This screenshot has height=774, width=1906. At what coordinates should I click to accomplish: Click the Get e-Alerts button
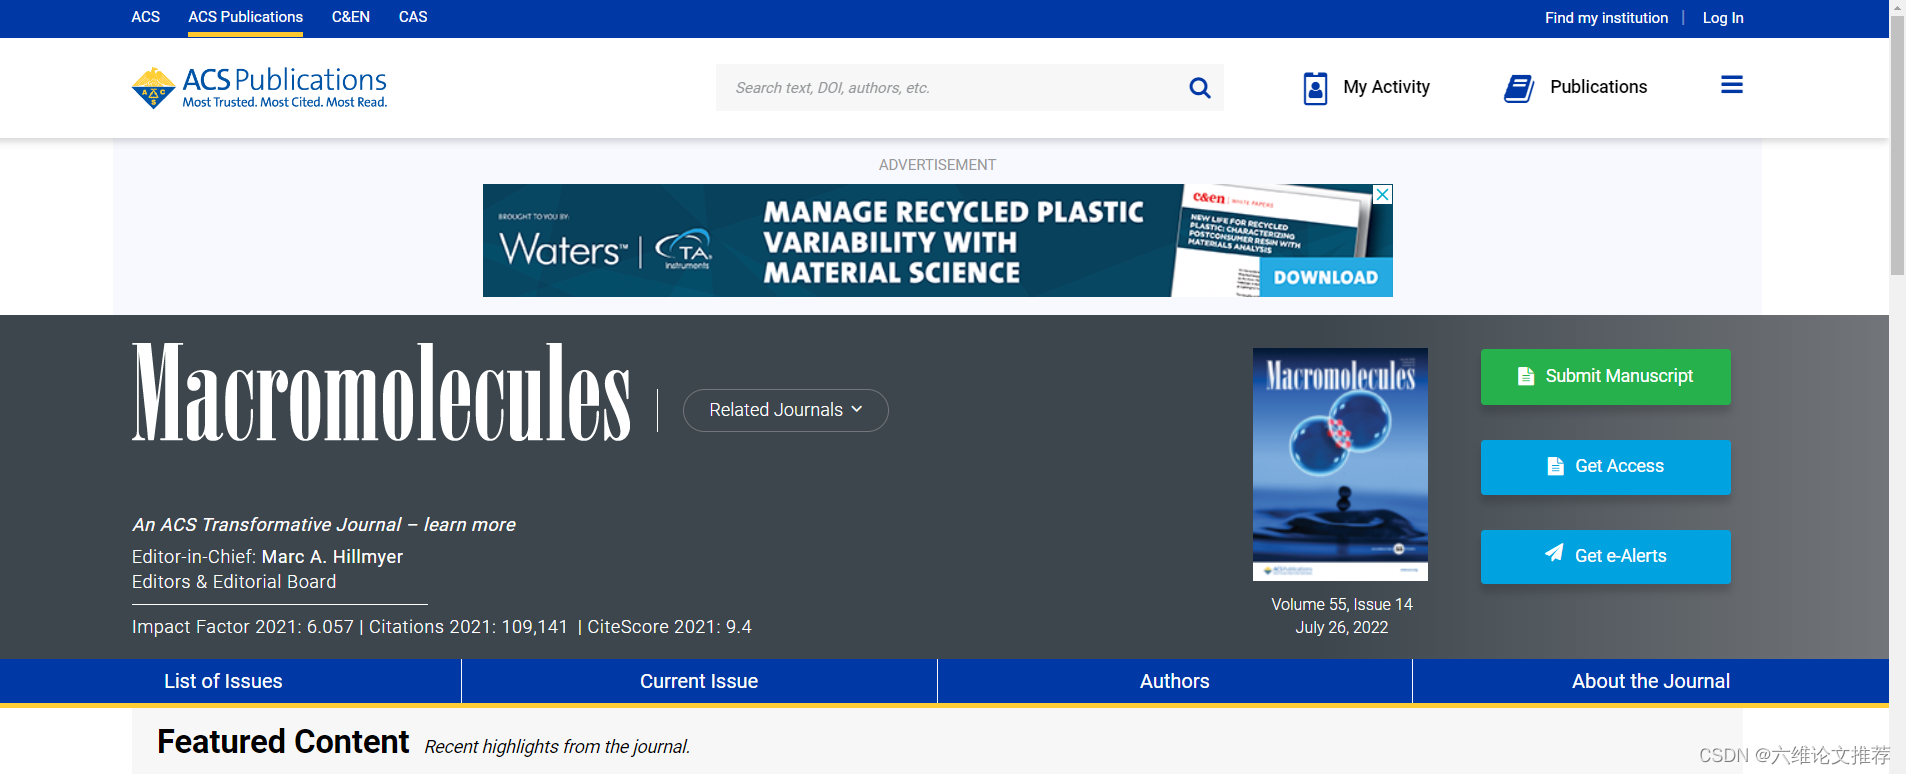click(x=1606, y=557)
